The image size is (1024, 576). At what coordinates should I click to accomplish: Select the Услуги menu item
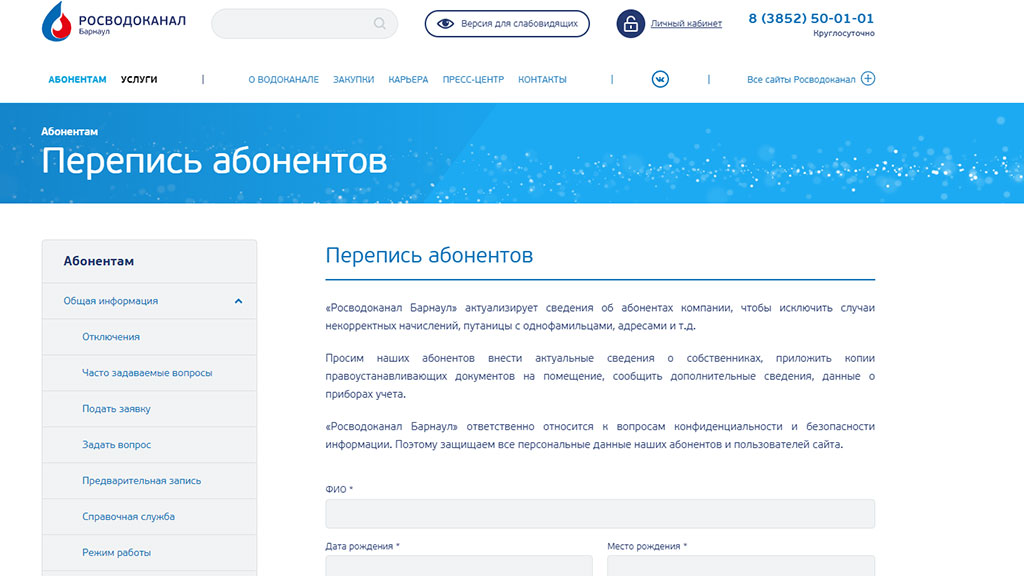click(138, 80)
